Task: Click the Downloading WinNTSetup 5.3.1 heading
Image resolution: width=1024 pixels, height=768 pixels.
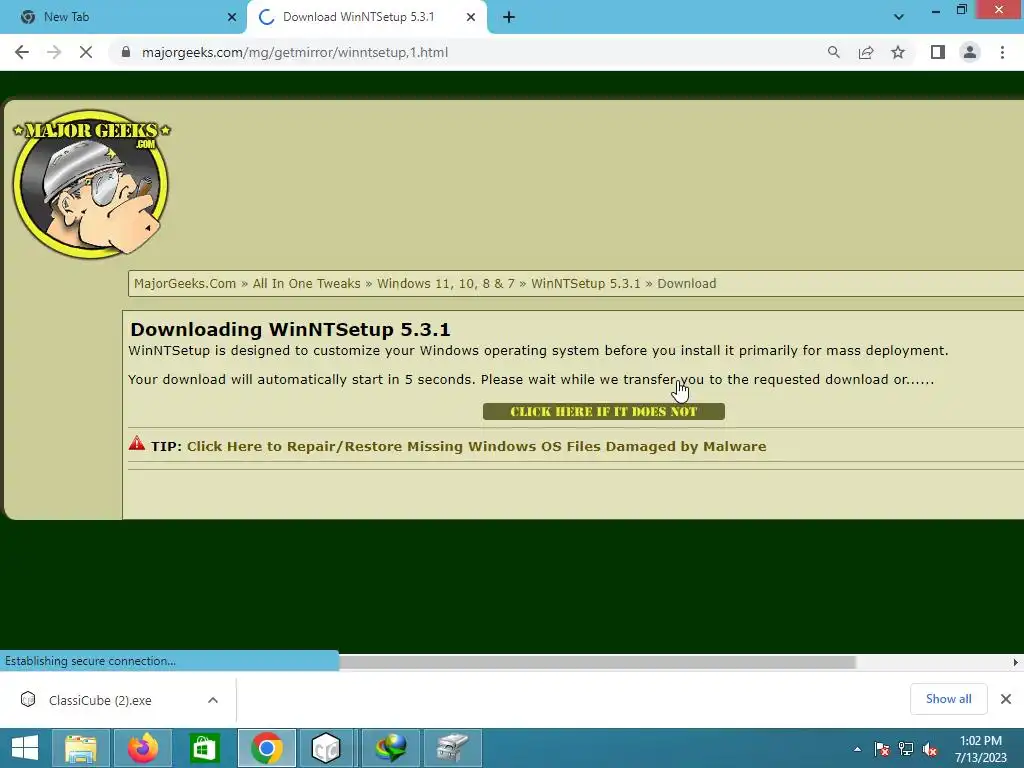Action: 290,329
